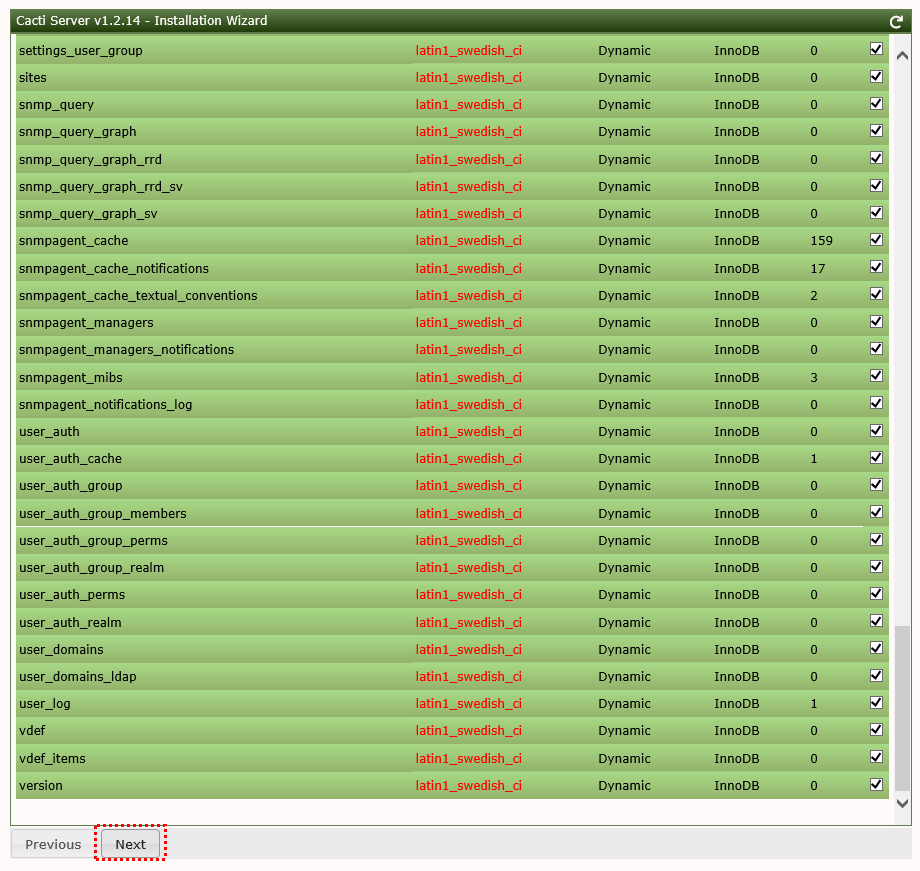Toggle the snmp_query_graph_rrd row checkbox

pos(876,158)
